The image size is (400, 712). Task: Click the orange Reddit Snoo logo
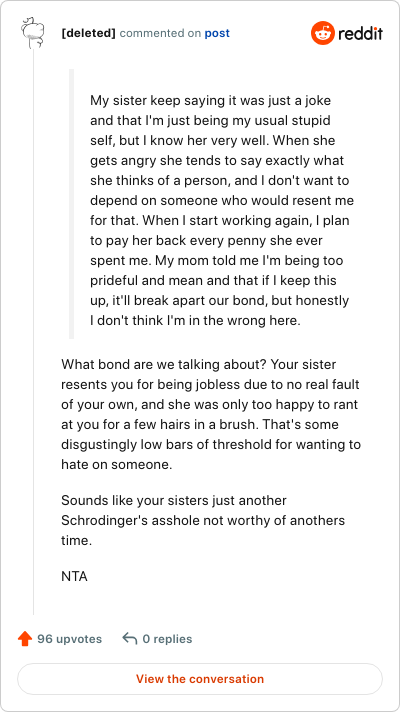[x=322, y=33]
